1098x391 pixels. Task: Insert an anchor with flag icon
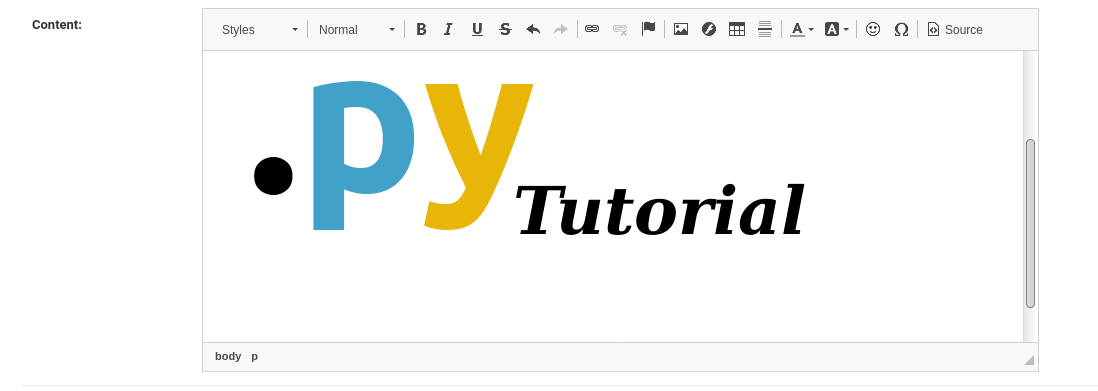648,29
